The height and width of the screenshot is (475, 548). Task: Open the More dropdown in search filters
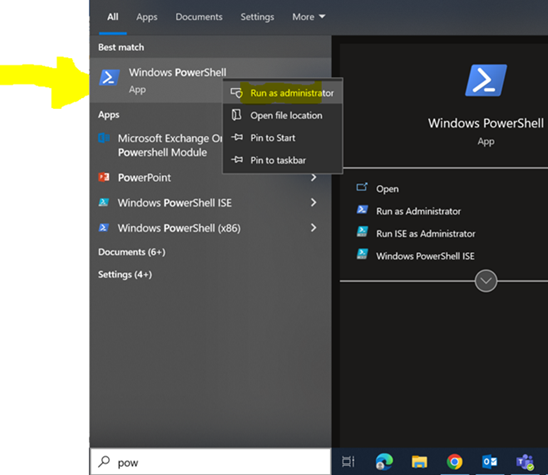pos(309,17)
